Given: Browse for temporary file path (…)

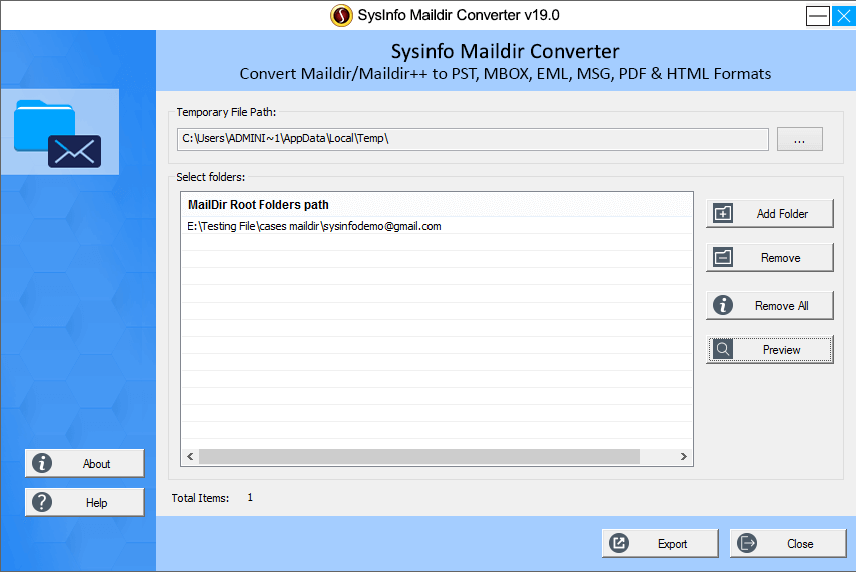Looking at the screenshot, I should click(x=800, y=139).
